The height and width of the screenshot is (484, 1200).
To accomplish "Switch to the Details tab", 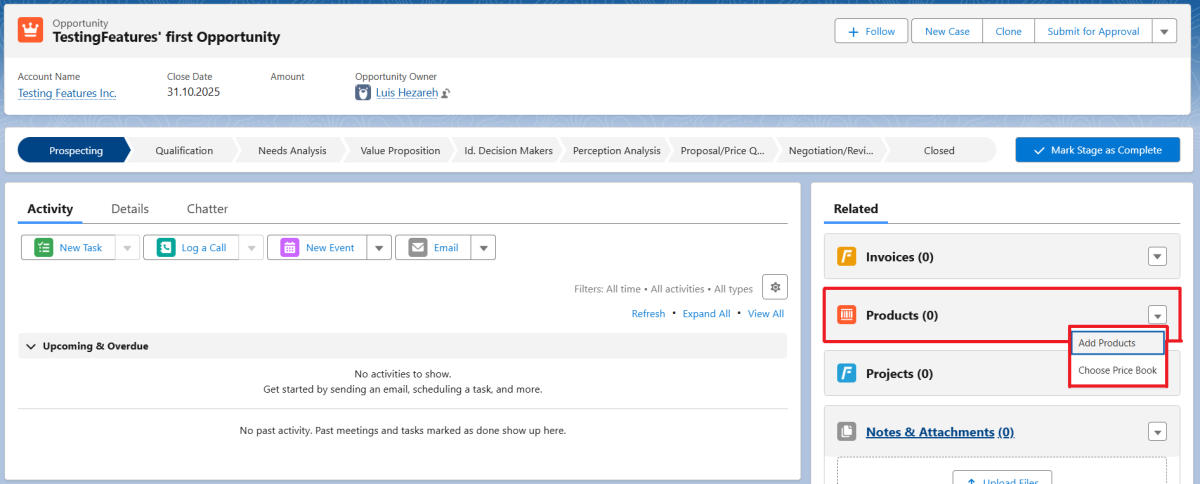I will [x=130, y=209].
